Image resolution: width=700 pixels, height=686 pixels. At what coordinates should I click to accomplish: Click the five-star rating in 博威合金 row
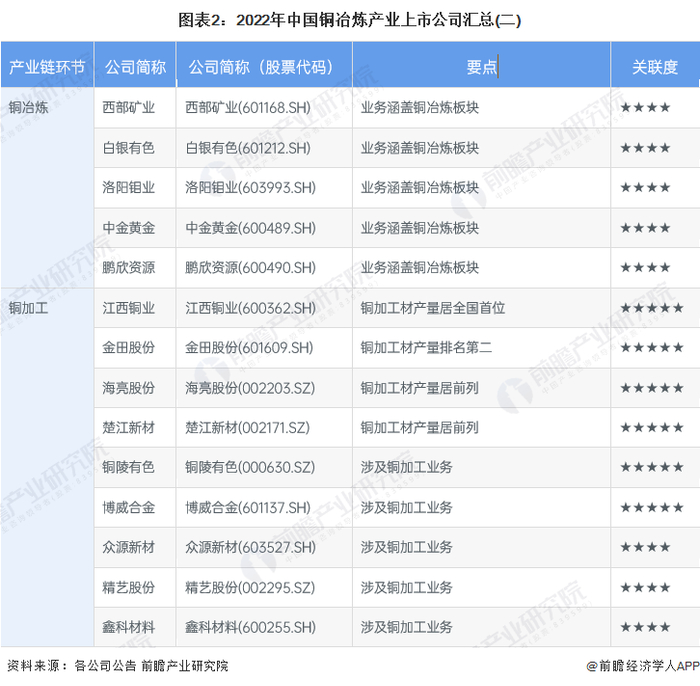tap(652, 507)
